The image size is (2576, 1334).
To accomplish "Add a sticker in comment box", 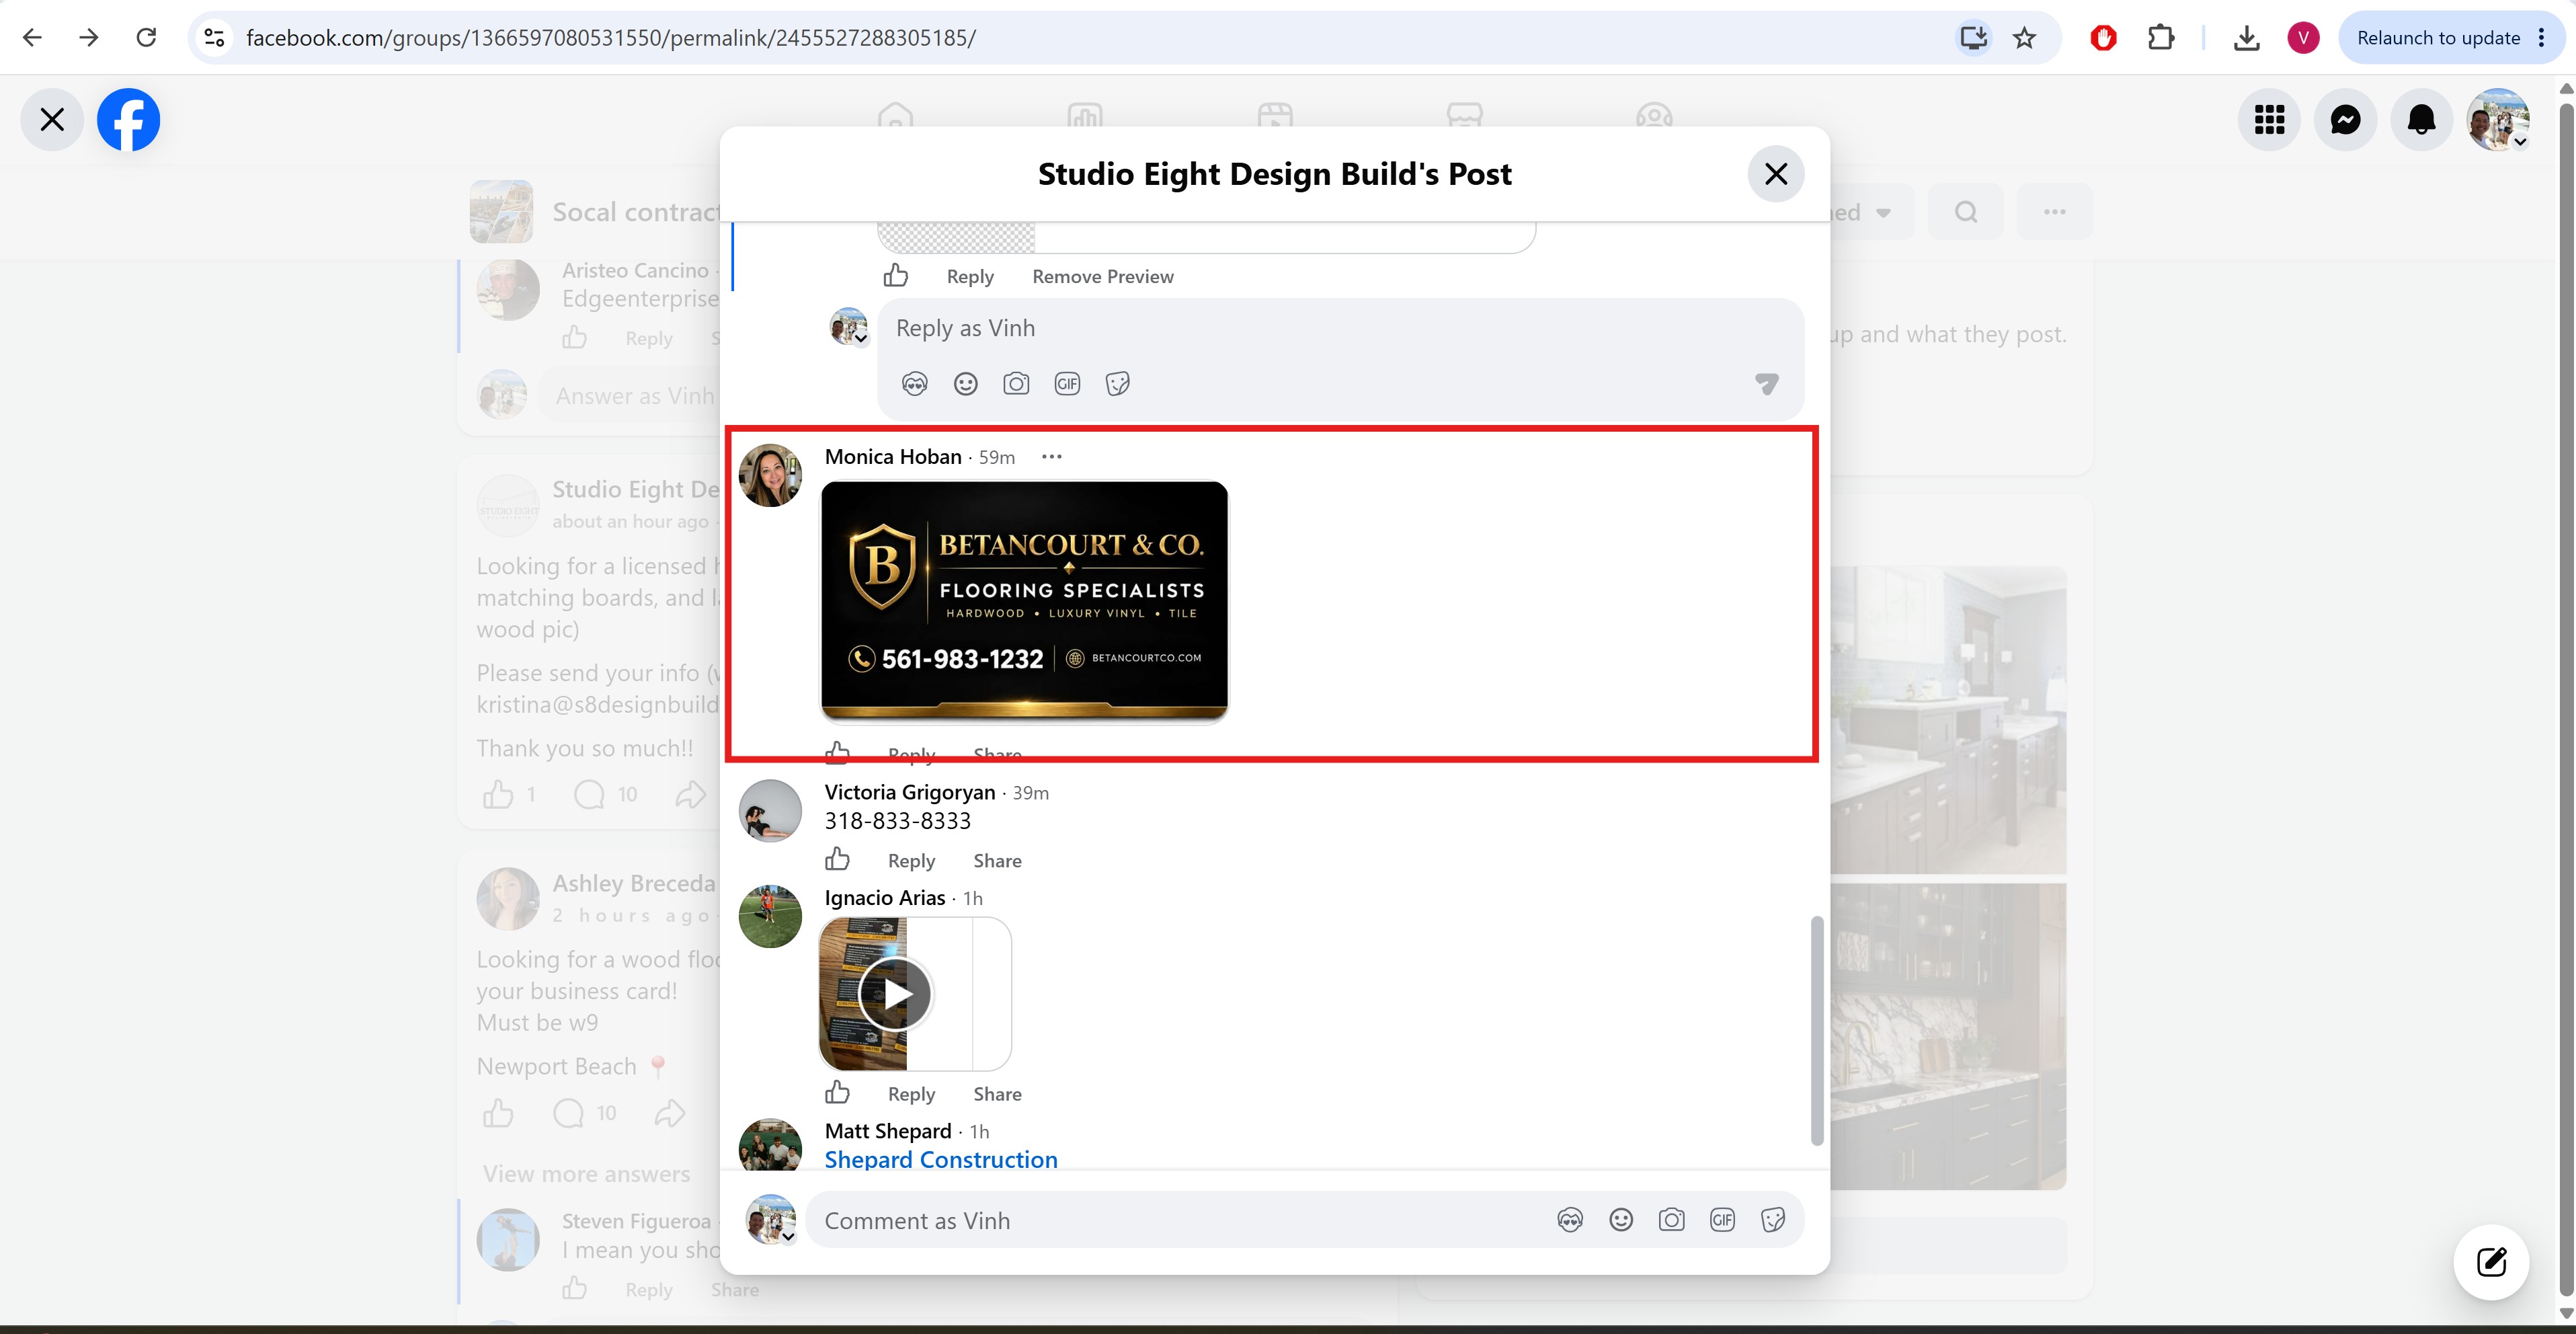I will click(x=1773, y=1220).
